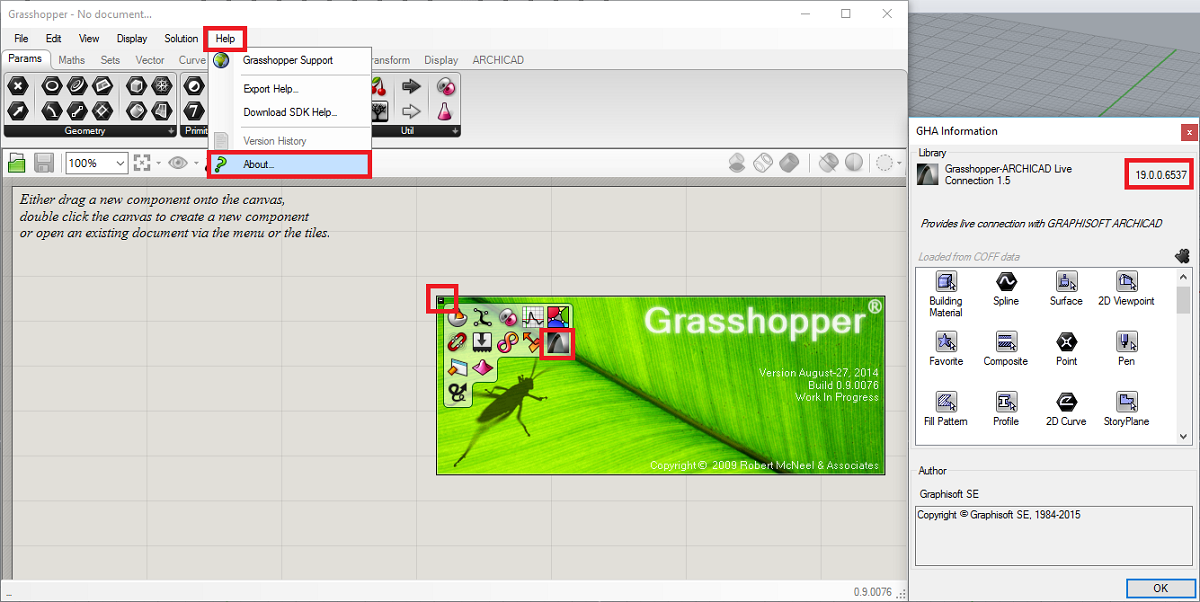Select the Spline component icon
The width and height of the screenshot is (1200, 602).
pyautogui.click(x=1006, y=281)
